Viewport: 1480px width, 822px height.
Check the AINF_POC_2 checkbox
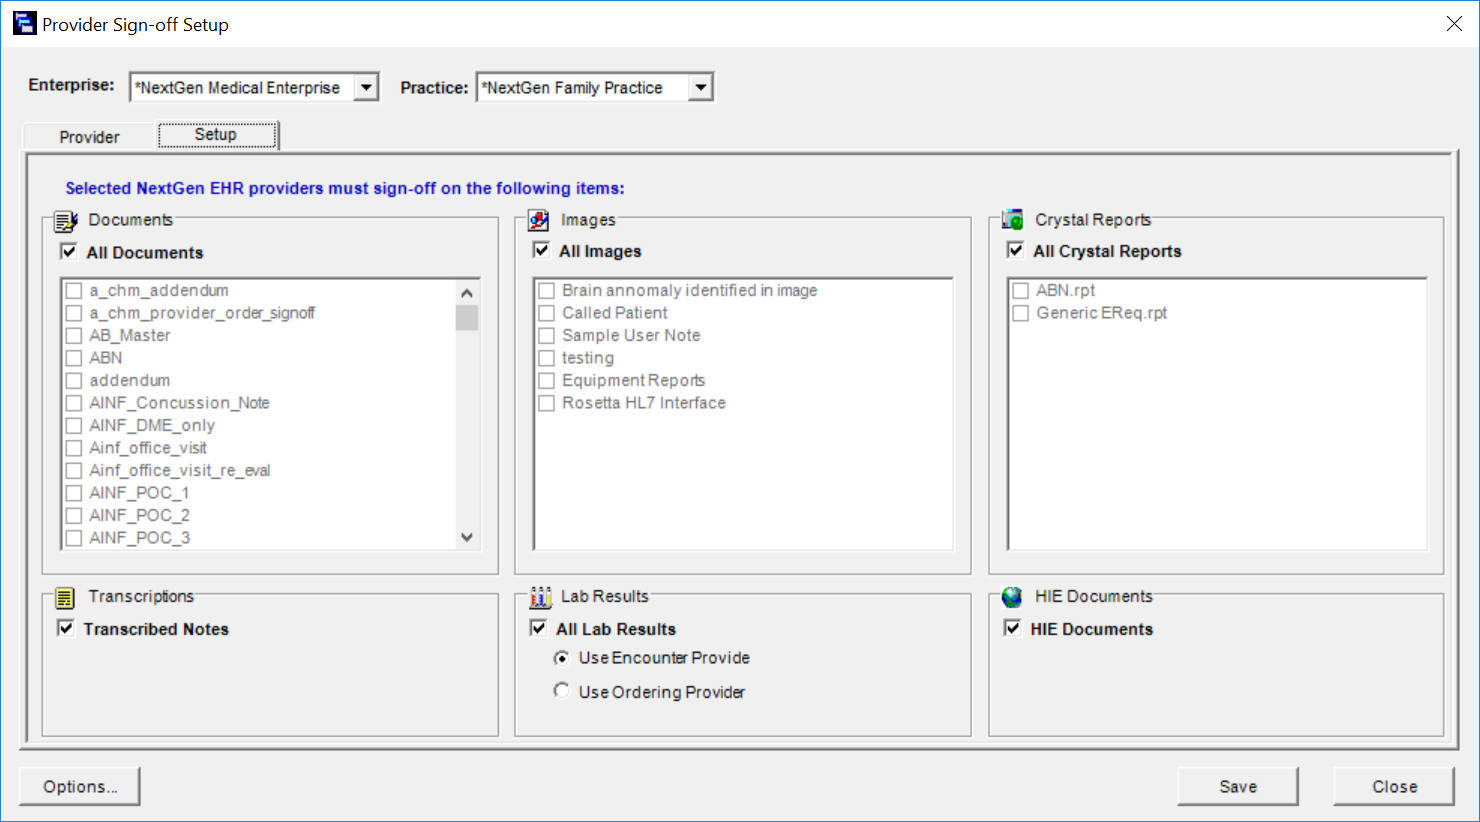coord(74,516)
